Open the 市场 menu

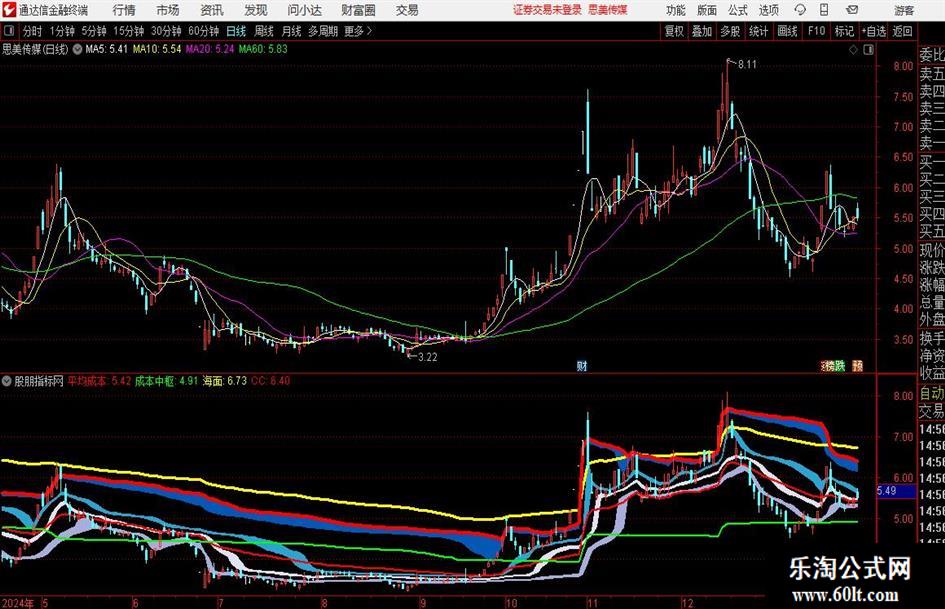tap(168, 10)
